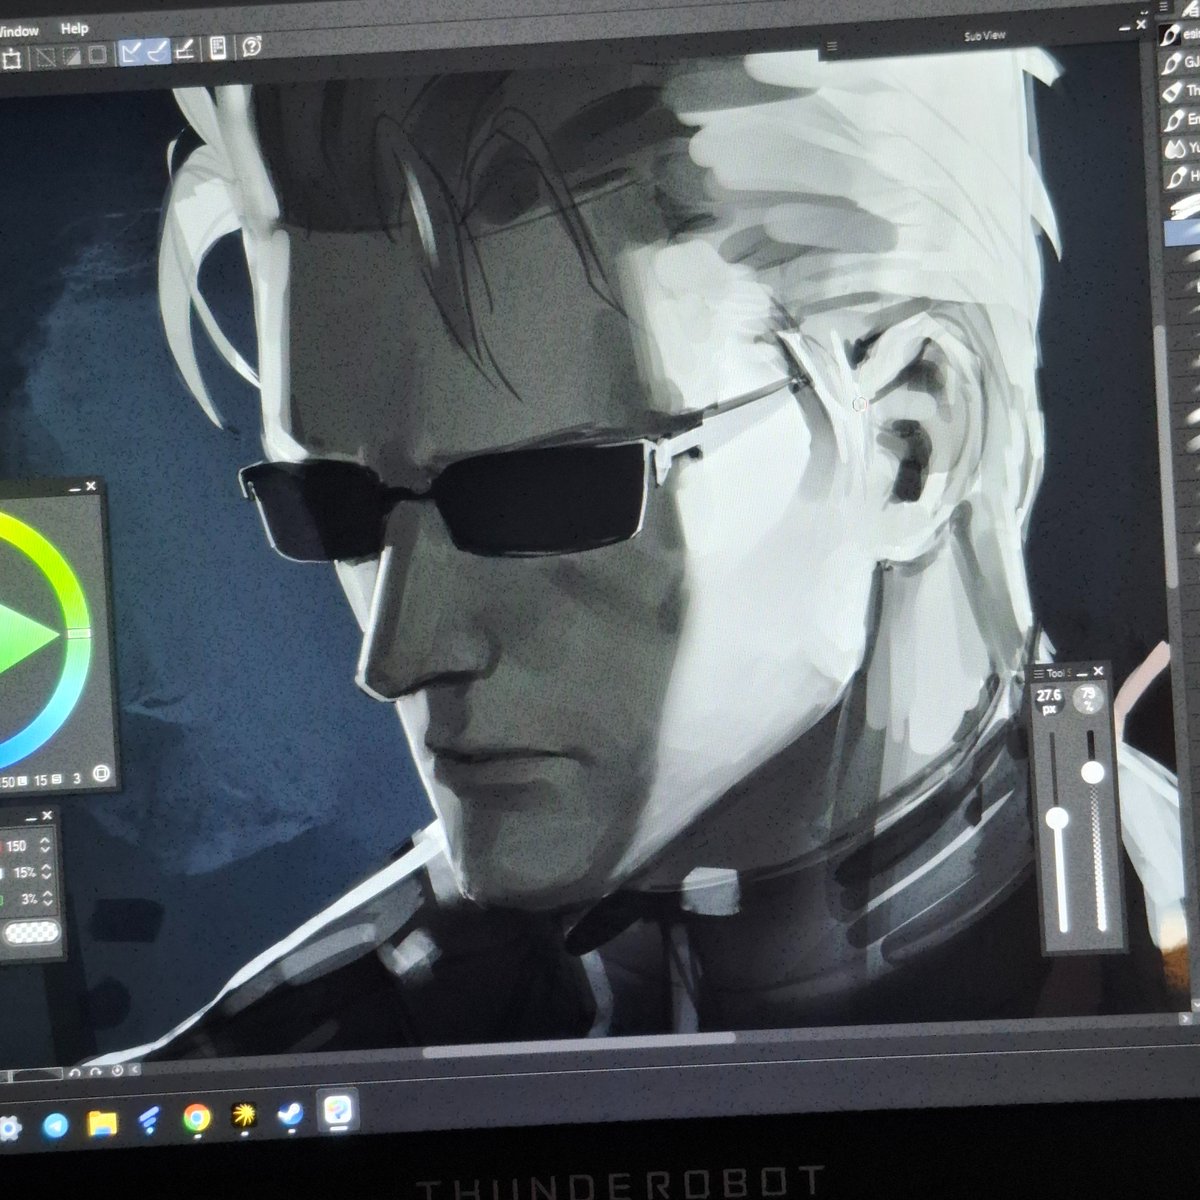
Task: Click the smartphone companion mode icon
Action: point(218,48)
